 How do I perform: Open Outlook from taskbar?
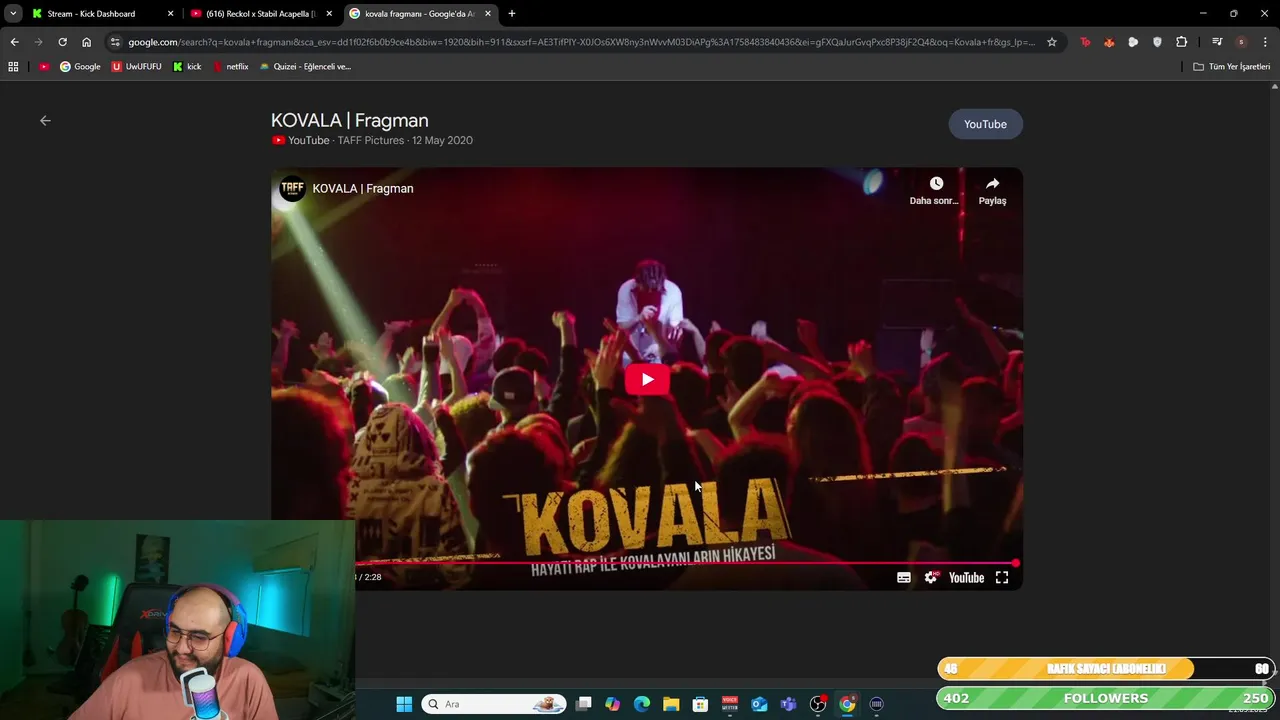tap(759, 704)
